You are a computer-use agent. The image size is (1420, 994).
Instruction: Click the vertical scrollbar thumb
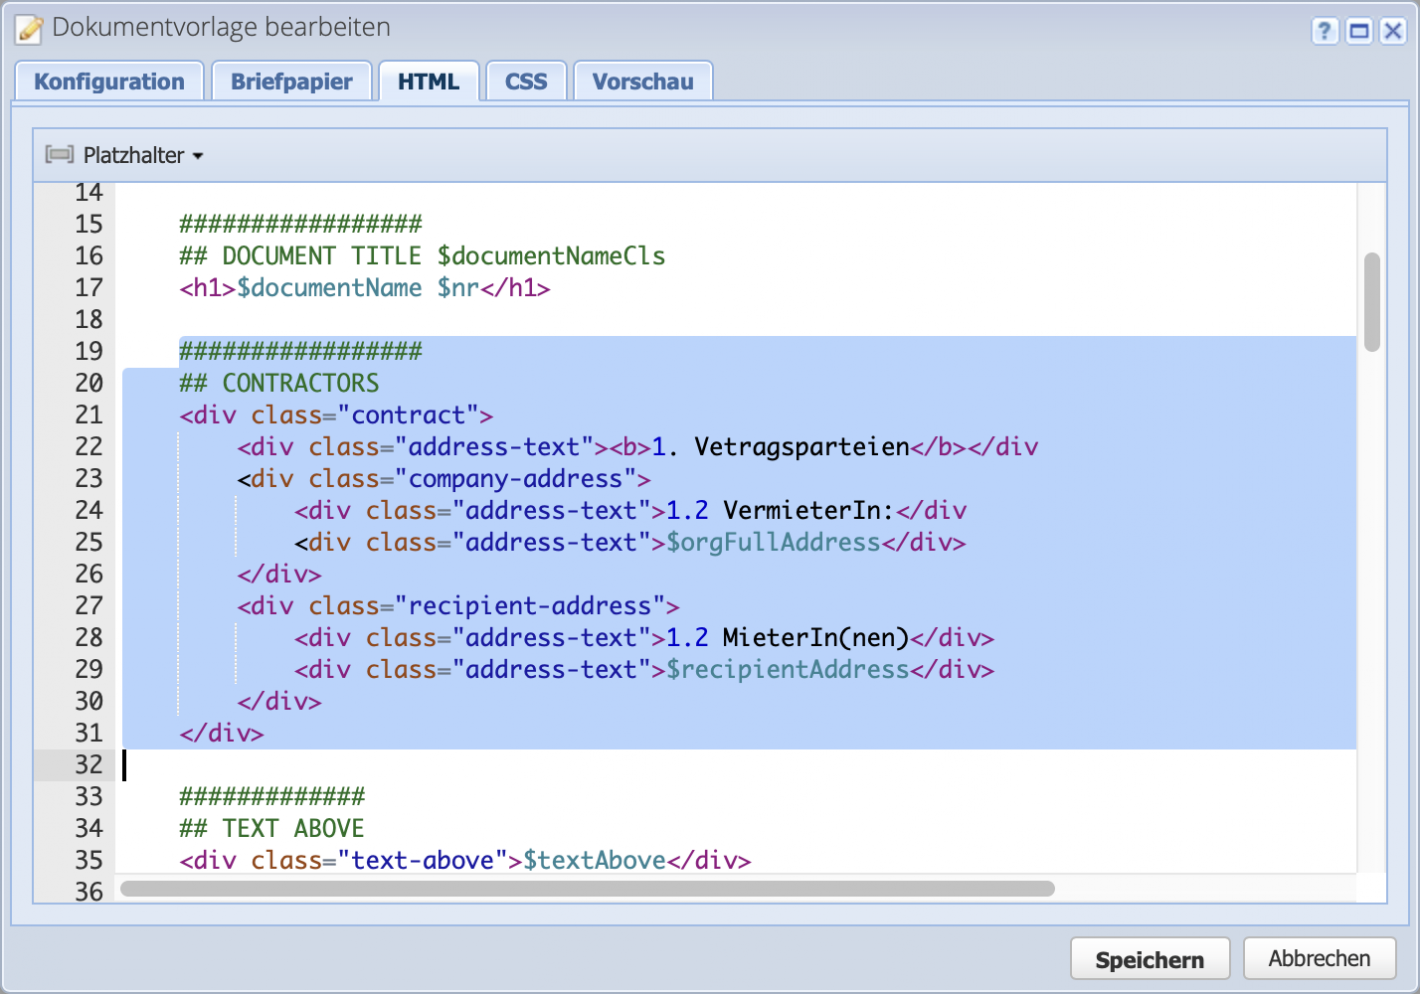coord(1372,302)
